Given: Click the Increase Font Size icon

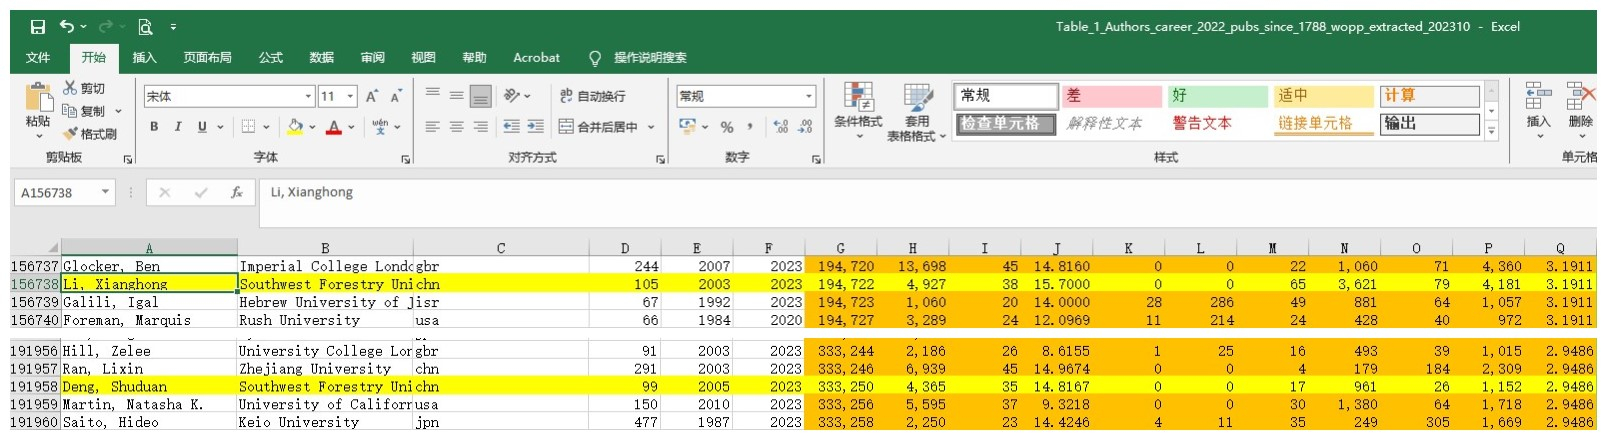Looking at the screenshot, I should [x=371, y=96].
